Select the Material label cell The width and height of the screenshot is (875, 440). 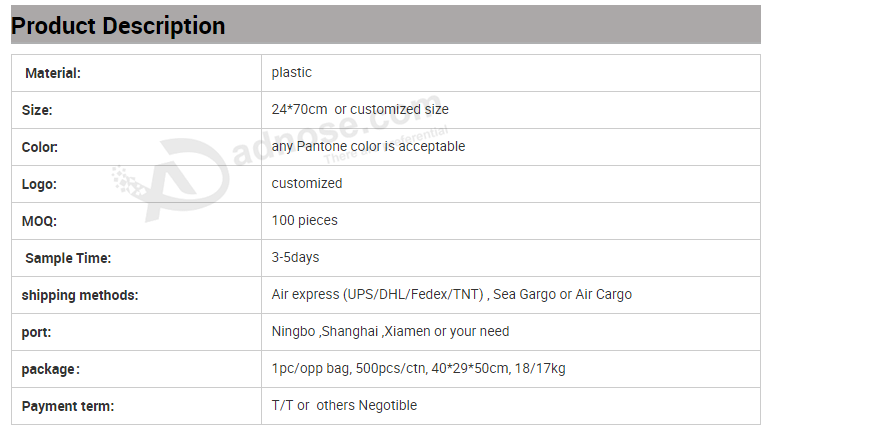click(x=136, y=73)
